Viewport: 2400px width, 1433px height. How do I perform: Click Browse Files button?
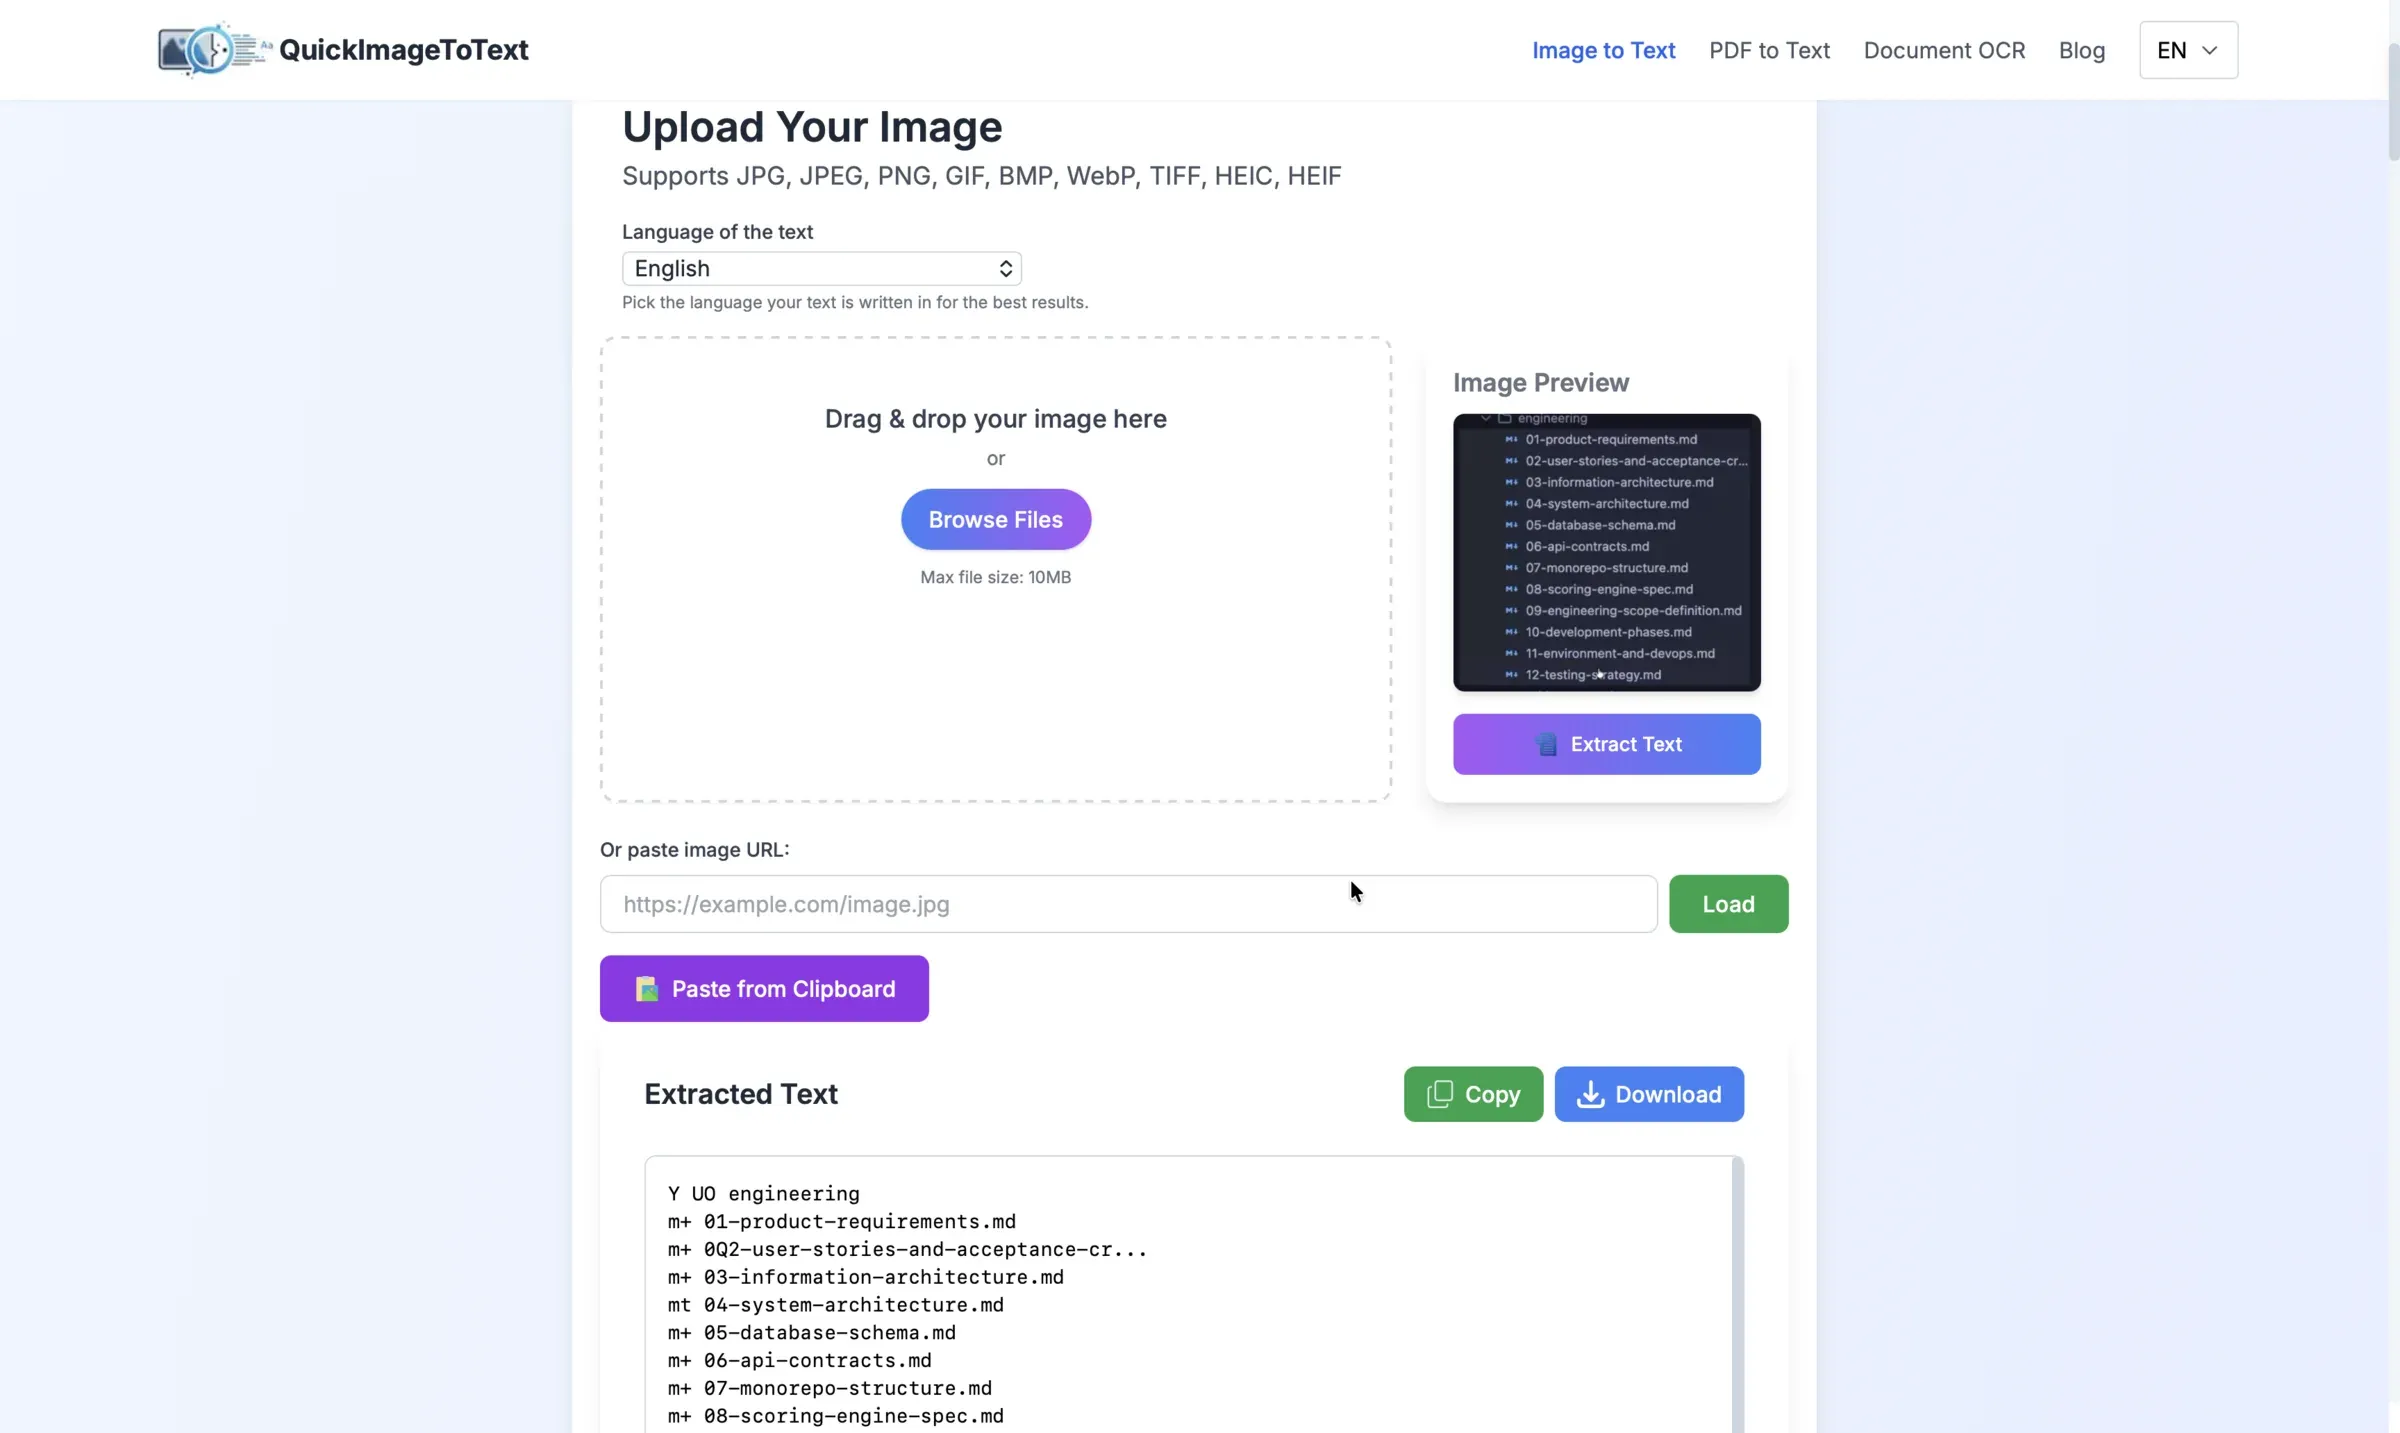(995, 519)
